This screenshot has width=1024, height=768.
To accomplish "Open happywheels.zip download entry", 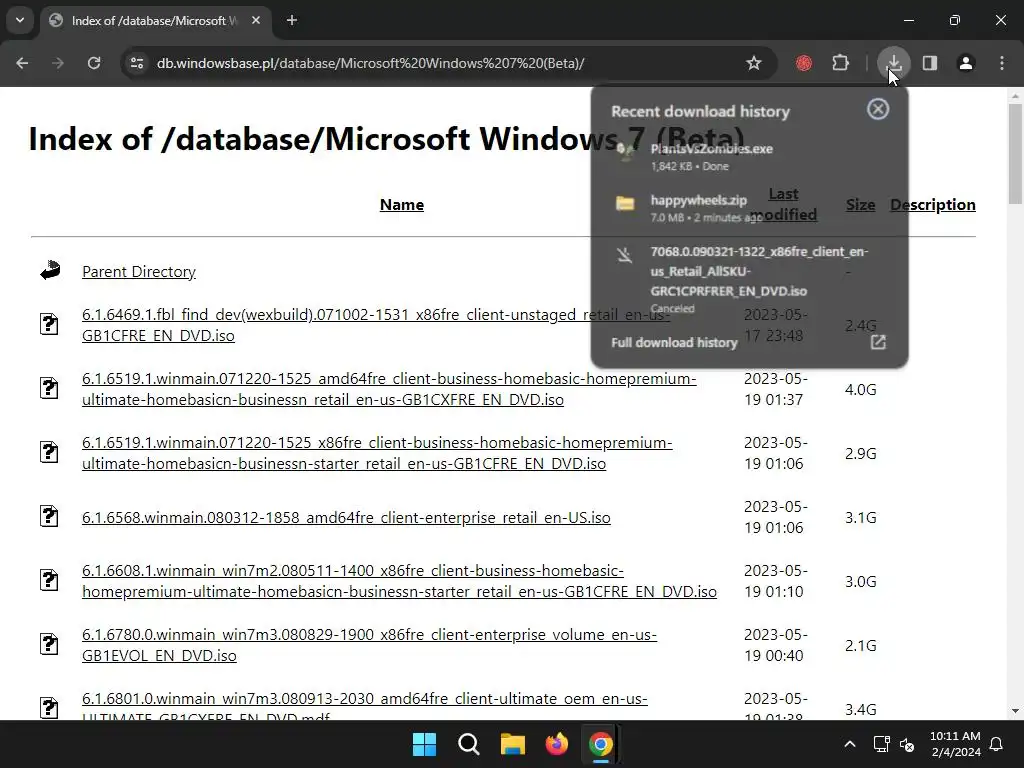I will point(749,208).
